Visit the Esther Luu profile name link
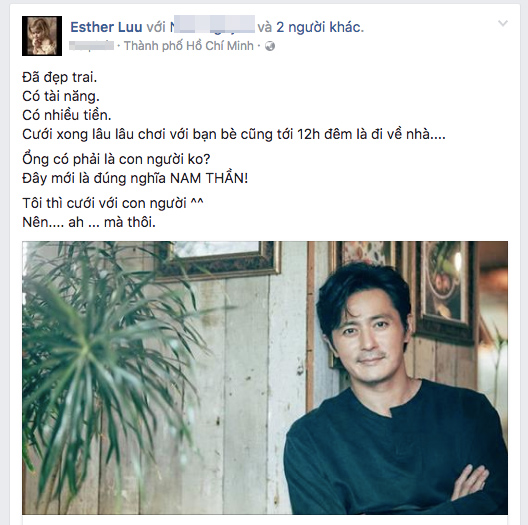 pyautogui.click(x=106, y=27)
